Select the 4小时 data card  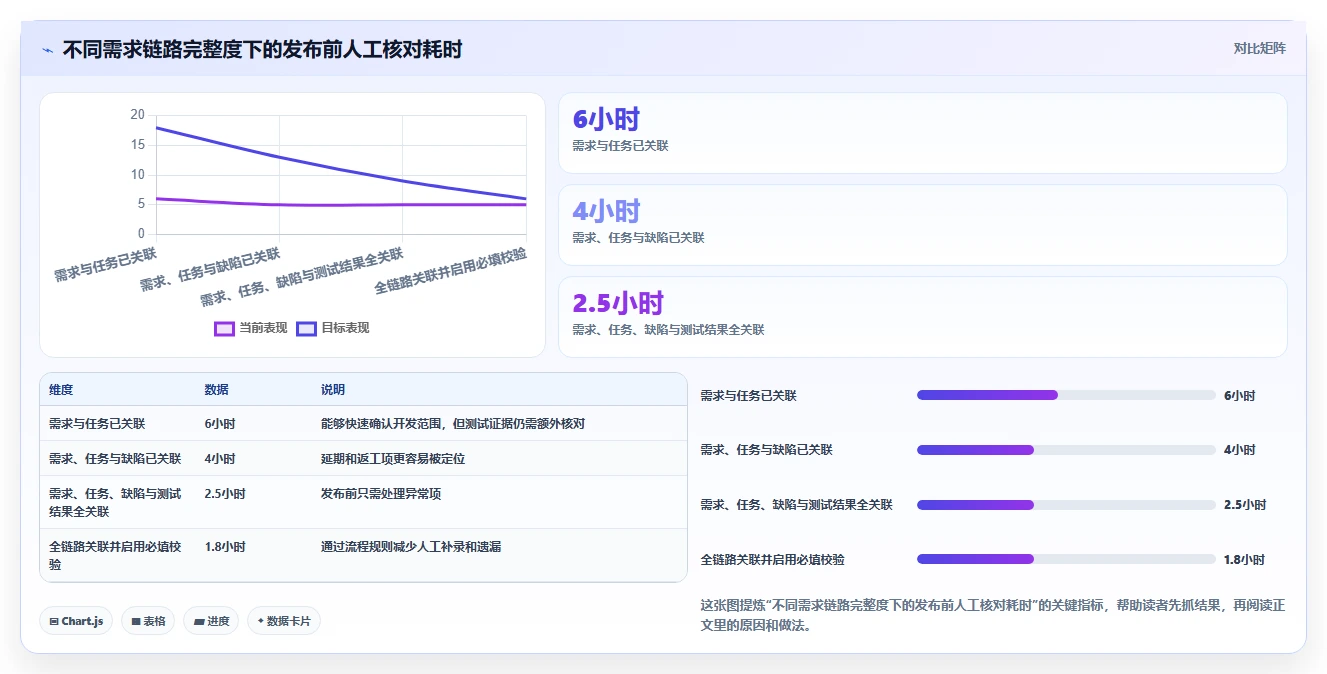[922, 225]
